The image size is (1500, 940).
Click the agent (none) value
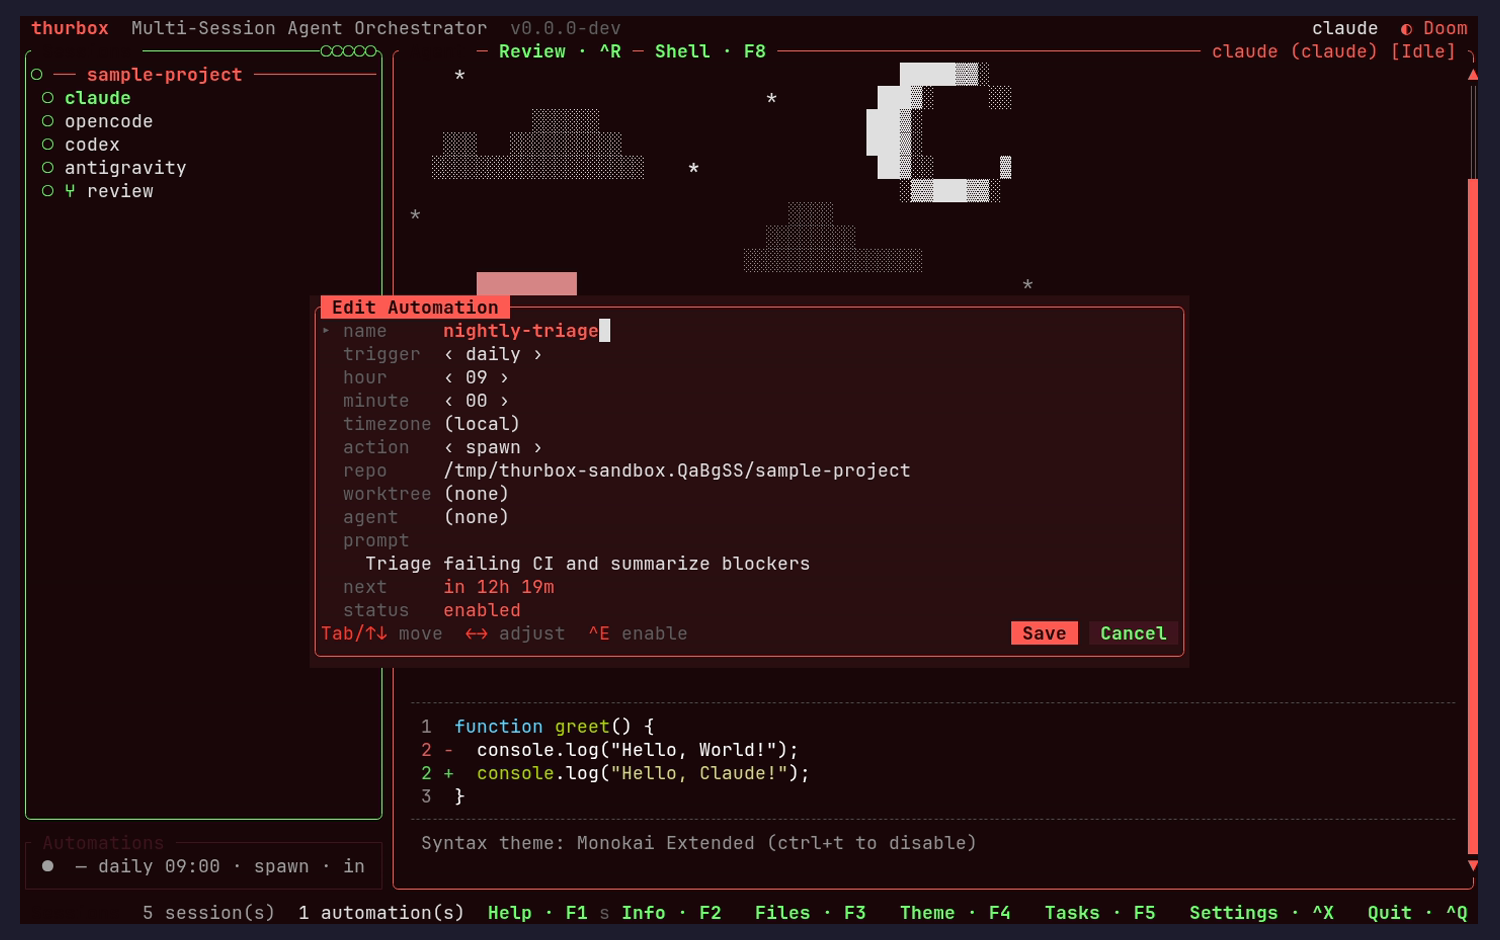(476, 517)
